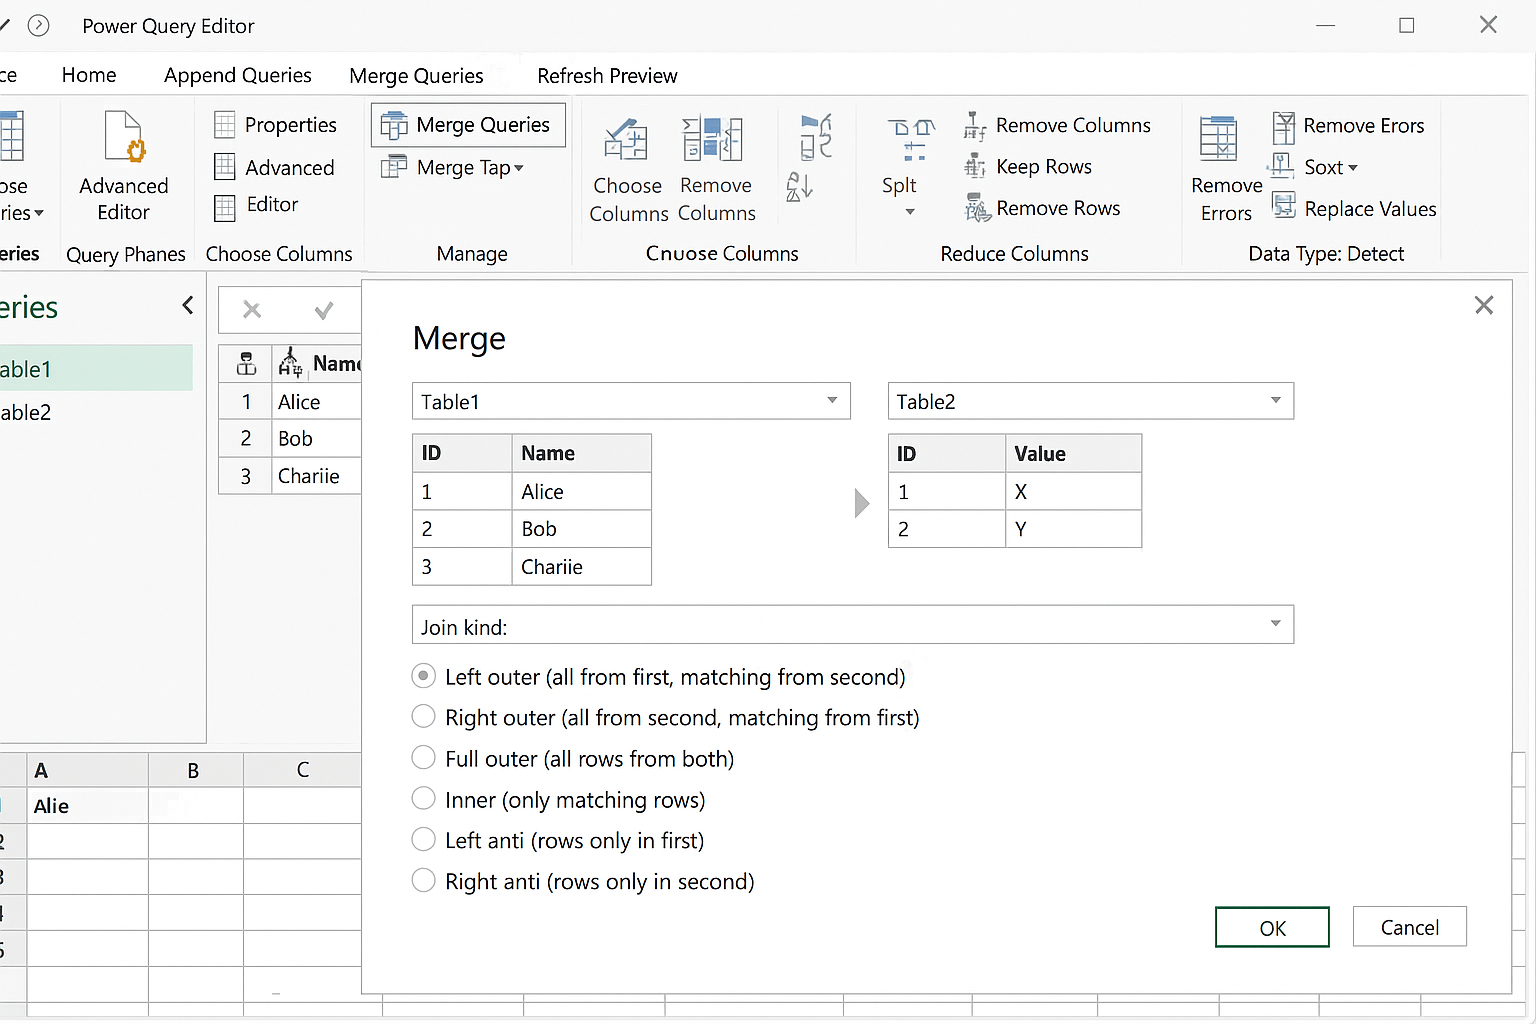Click the Replace Values icon
Image resolution: width=1536 pixels, height=1024 pixels.
[1284, 206]
